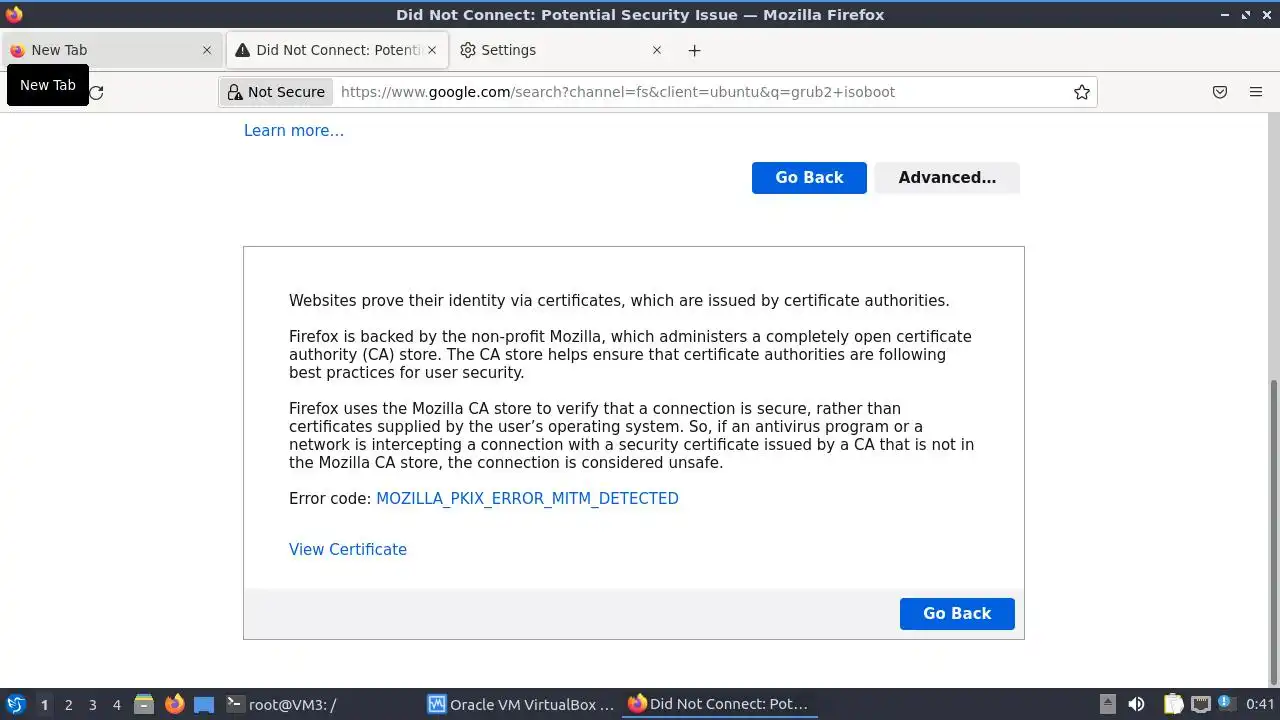Maximize the Firefox window
The image size is (1280, 720).
pyautogui.click(x=1246, y=15)
